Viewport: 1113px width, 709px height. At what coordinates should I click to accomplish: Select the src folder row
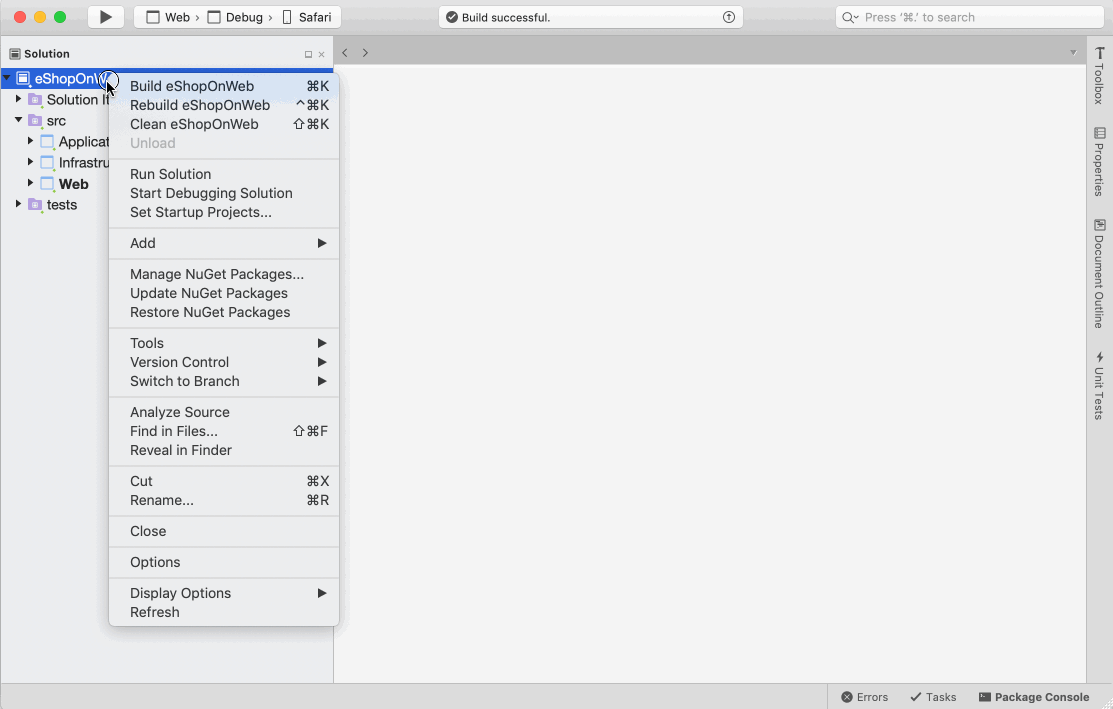click(56, 121)
